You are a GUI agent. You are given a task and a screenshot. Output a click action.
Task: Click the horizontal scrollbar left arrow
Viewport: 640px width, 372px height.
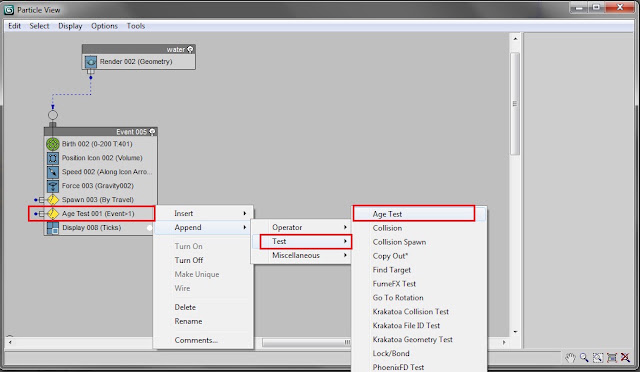point(10,342)
